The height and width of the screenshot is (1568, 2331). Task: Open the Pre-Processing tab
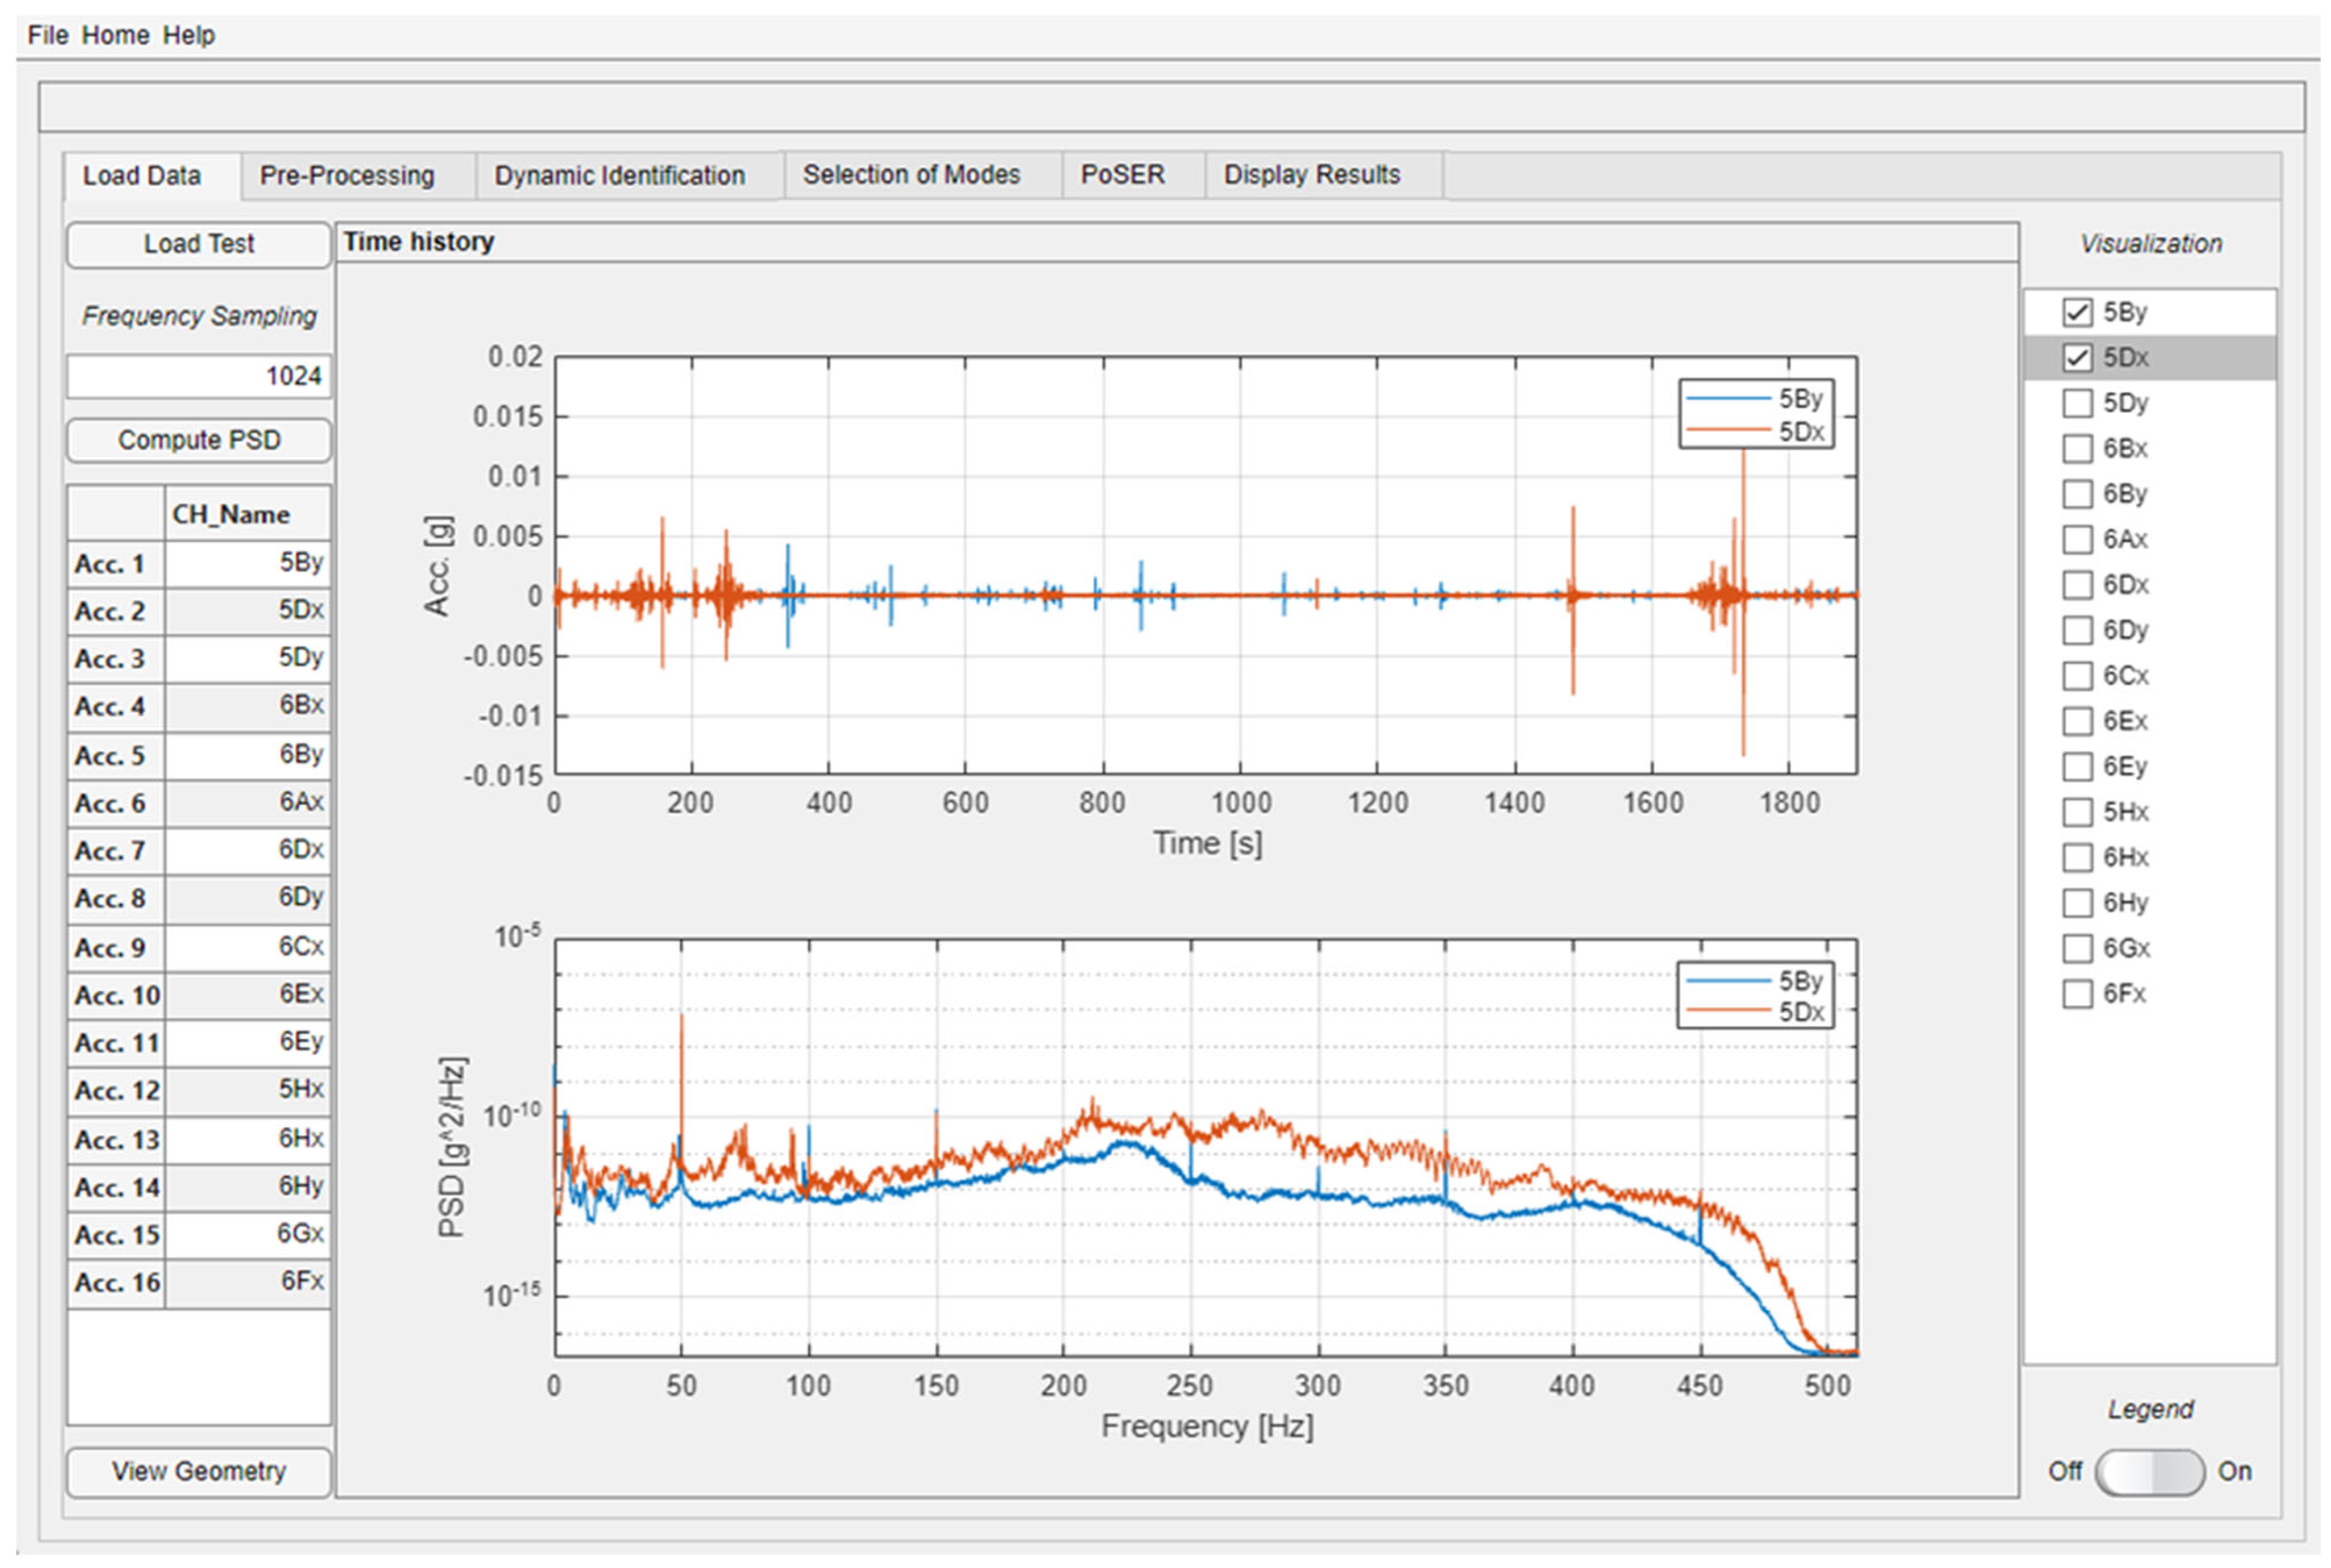coord(347,176)
